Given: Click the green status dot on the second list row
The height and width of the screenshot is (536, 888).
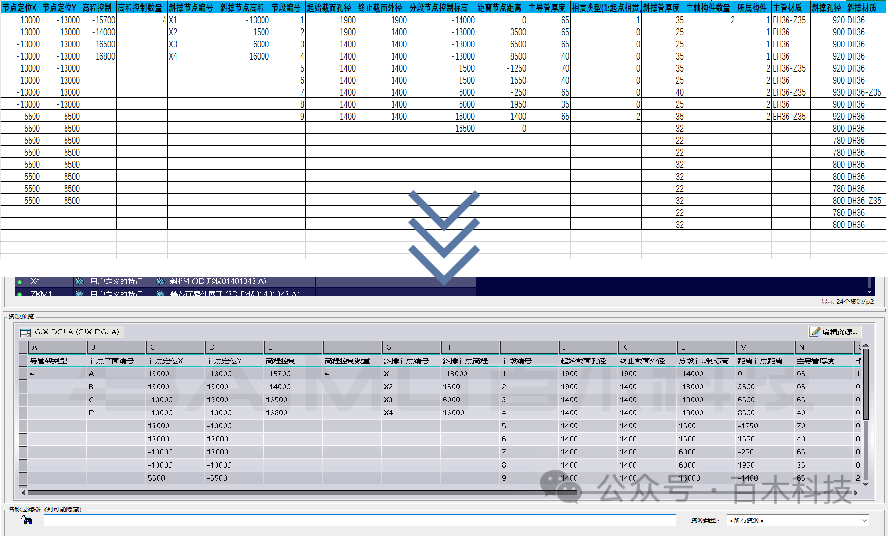Looking at the screenshot, I should pos(19,295).
